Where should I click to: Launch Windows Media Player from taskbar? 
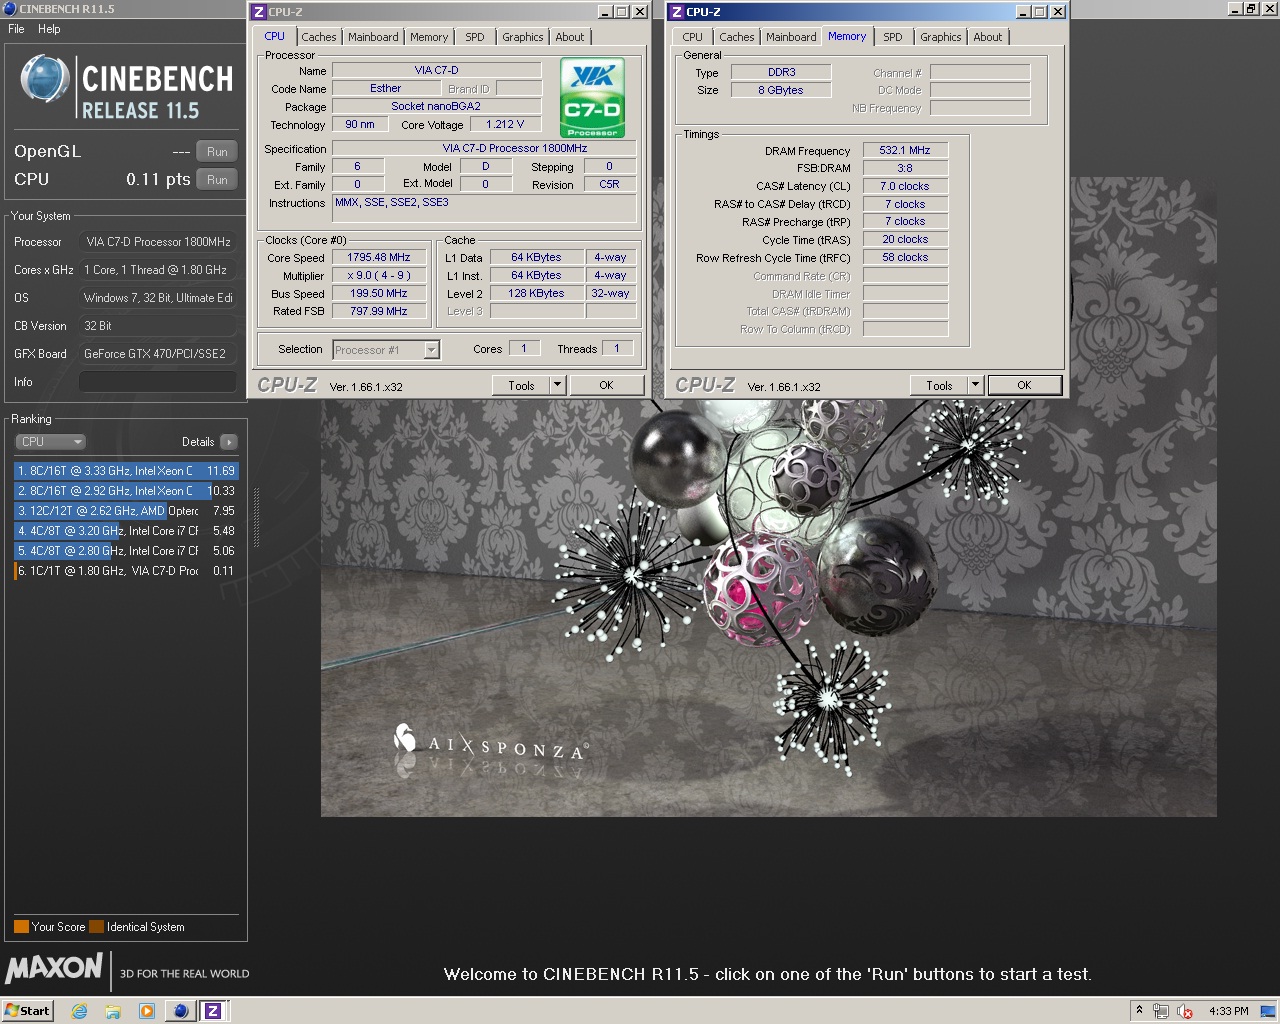point(147,1011)
